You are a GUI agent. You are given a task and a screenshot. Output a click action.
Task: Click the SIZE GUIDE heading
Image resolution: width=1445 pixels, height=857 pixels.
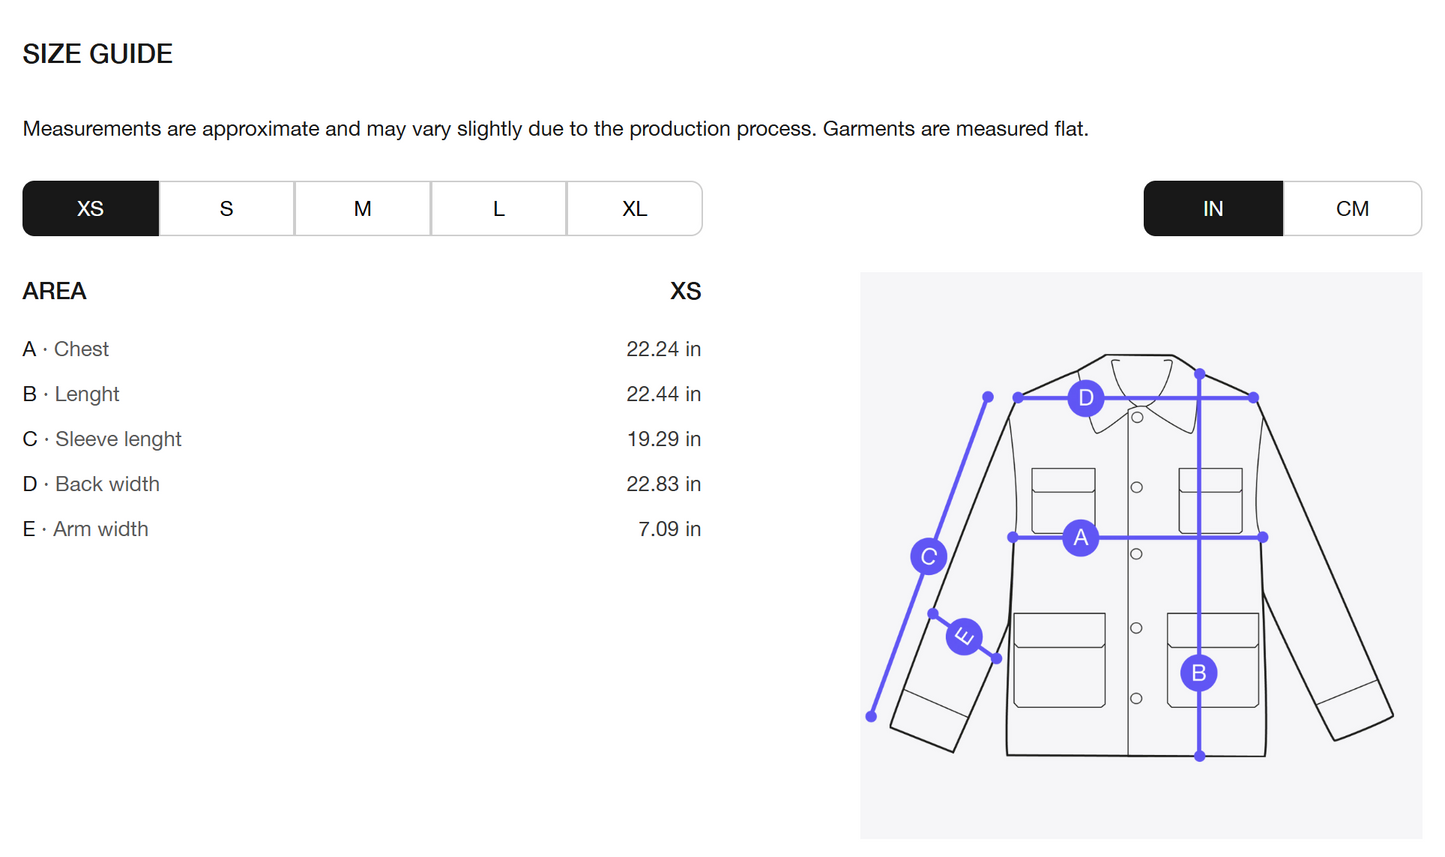[x=98, y=54]
